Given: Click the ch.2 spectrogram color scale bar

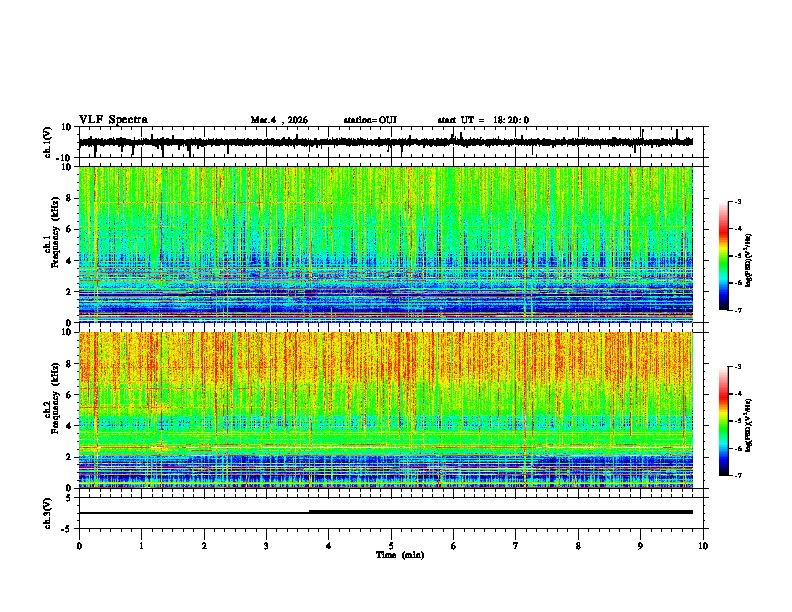Looking at the screenshot, I should pos(724,421).
